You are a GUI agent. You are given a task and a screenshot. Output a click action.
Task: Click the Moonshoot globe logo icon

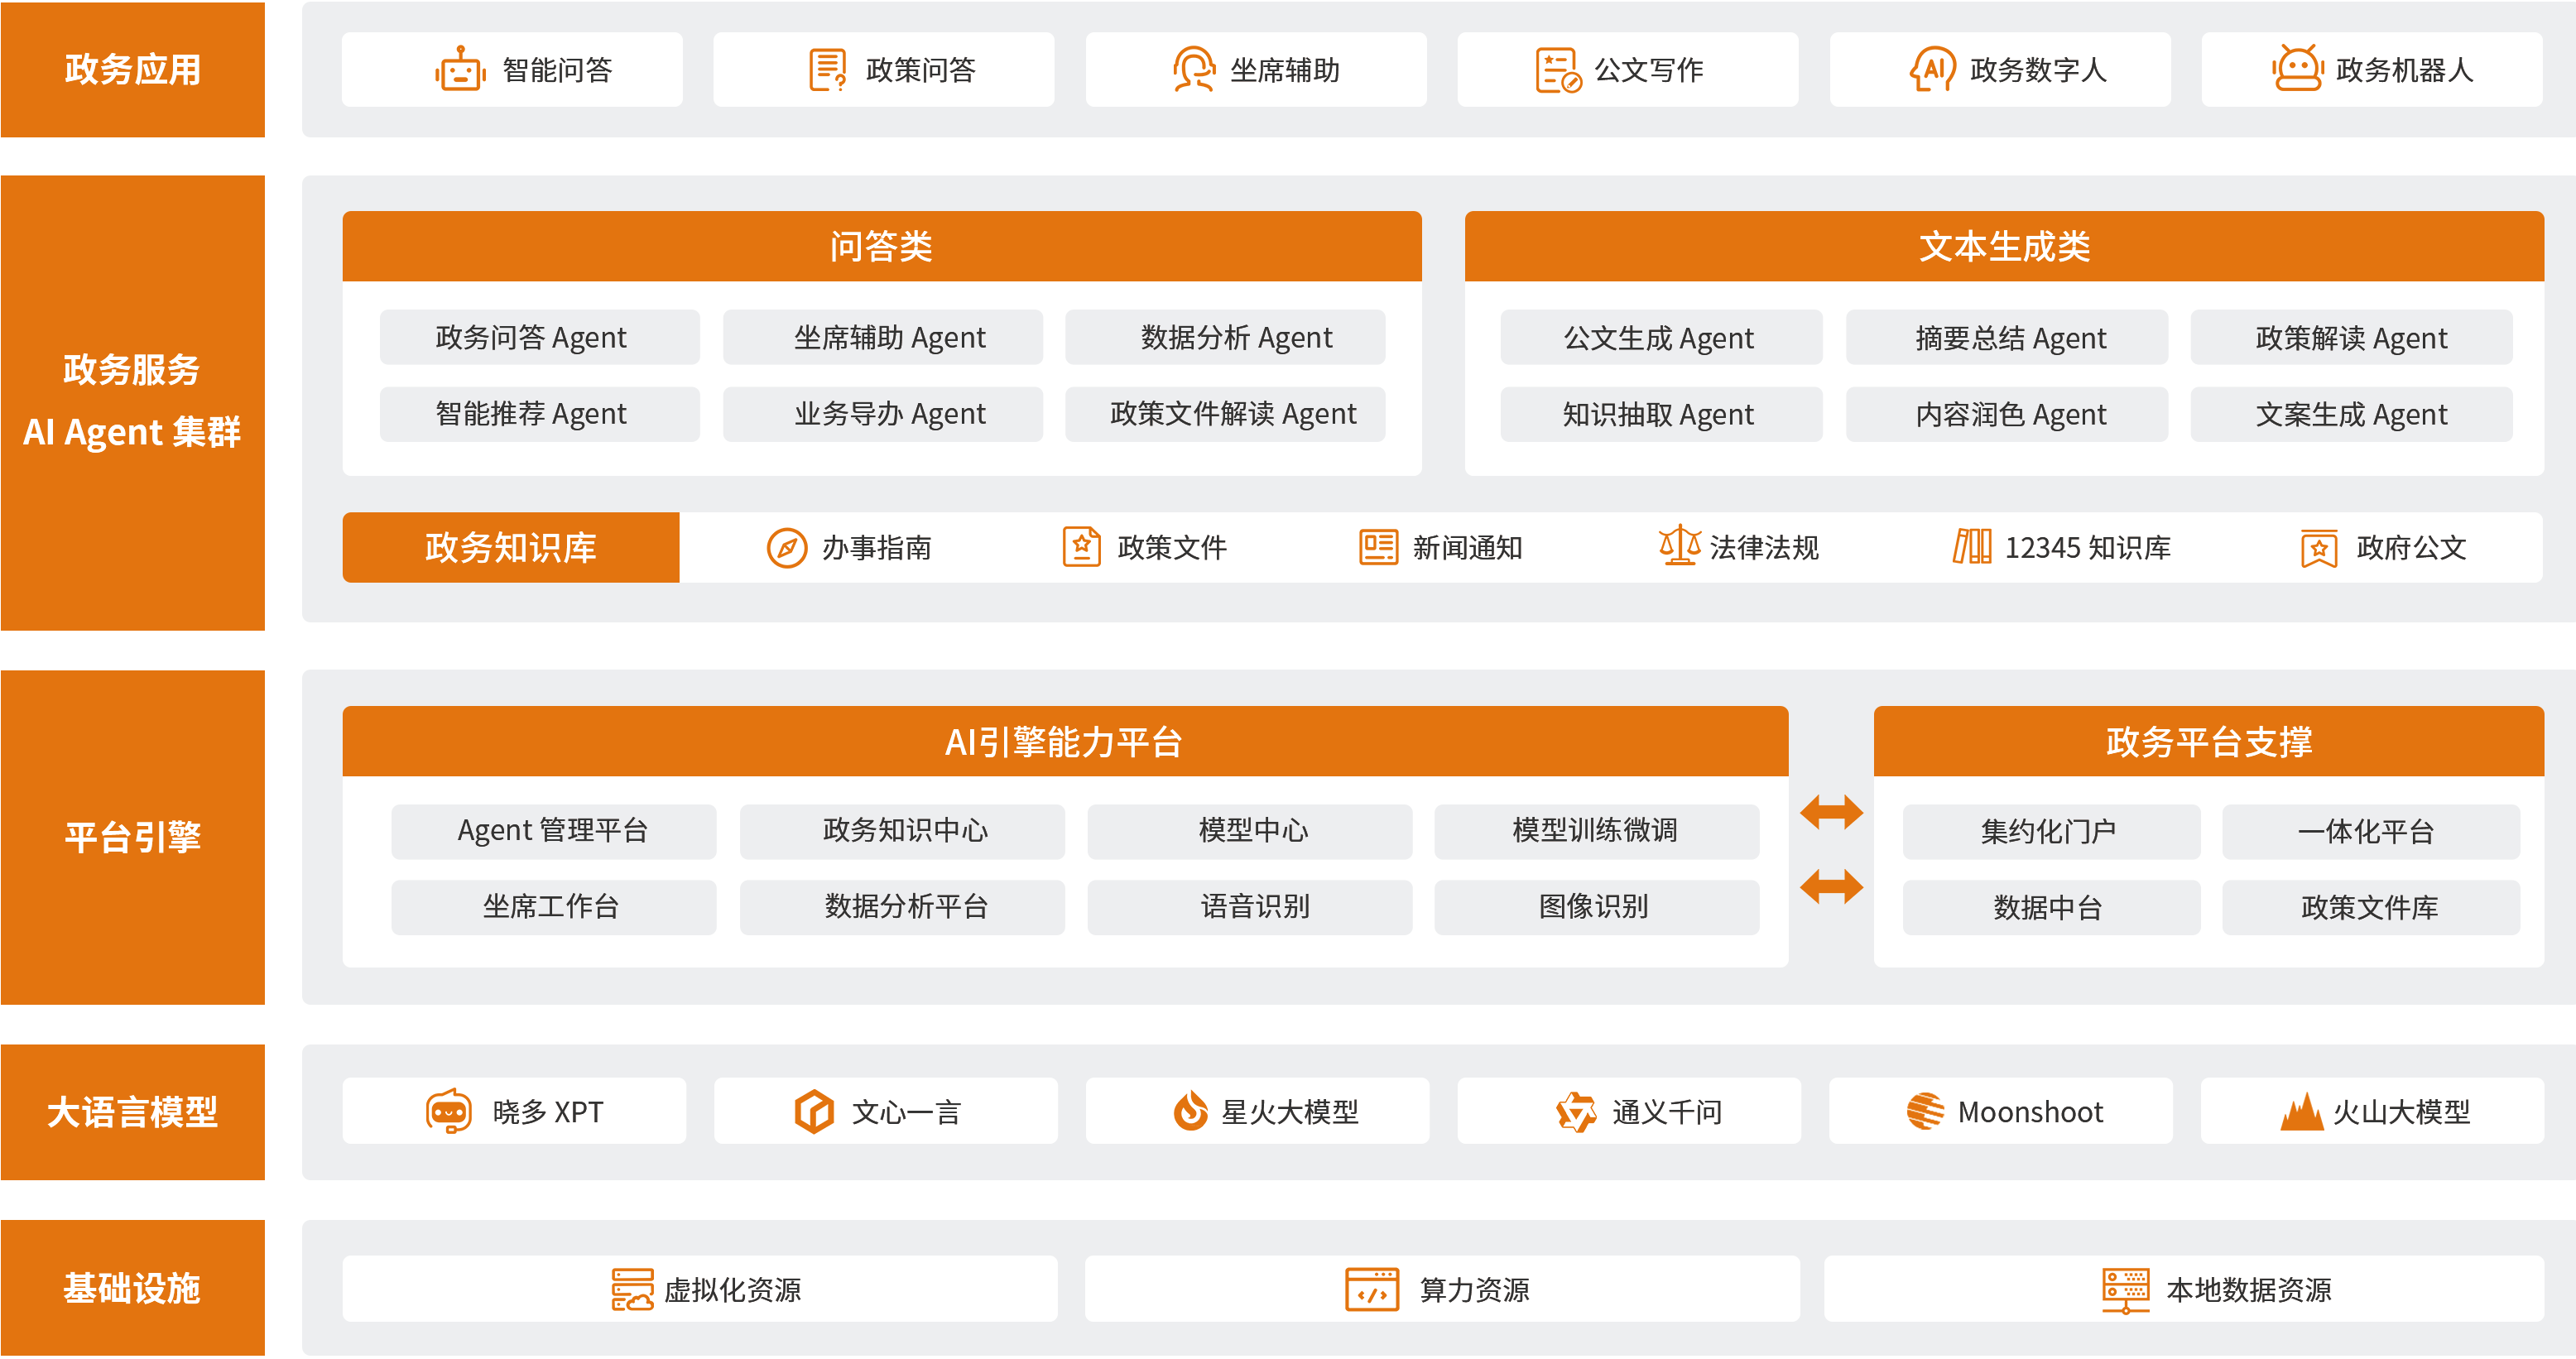pyautogui.click(x=1925, y=1111)
